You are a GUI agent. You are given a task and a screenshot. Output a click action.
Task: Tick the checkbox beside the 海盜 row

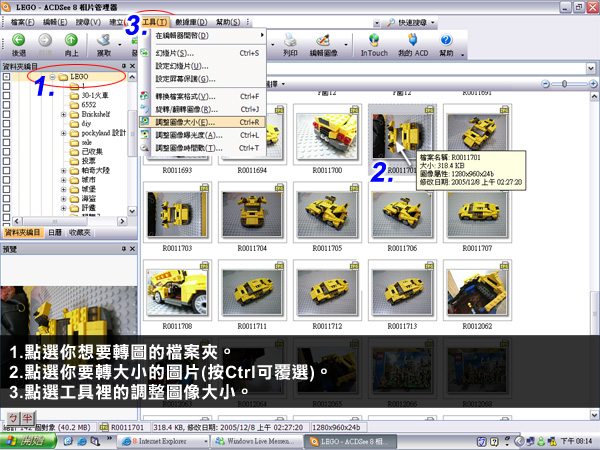[6, 199]
